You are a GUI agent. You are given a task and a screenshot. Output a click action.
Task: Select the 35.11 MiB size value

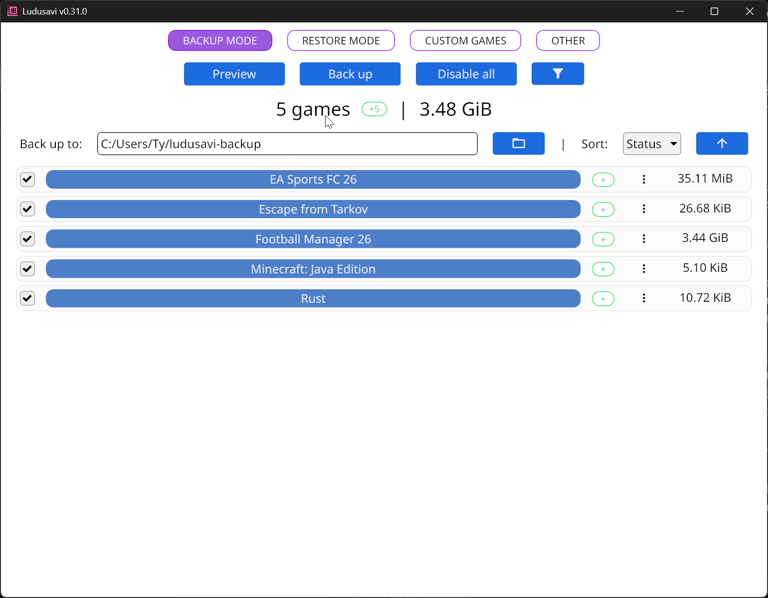tap(705, 179)
